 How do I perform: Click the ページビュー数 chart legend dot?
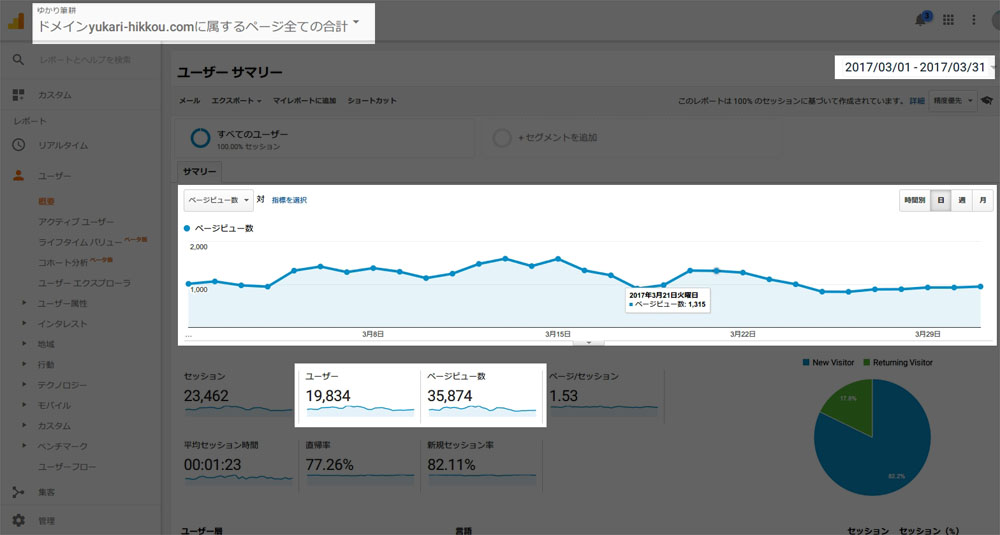[x=187, y=228]
